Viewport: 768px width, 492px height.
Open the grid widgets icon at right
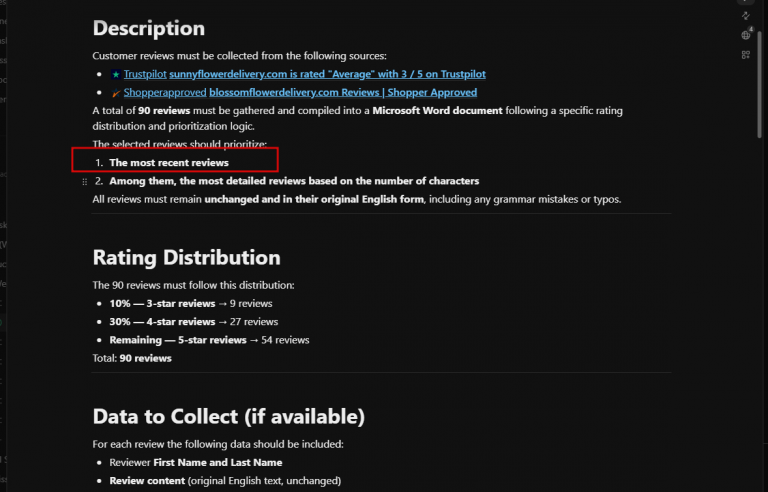pyautogui.click(x=745, y=55)
